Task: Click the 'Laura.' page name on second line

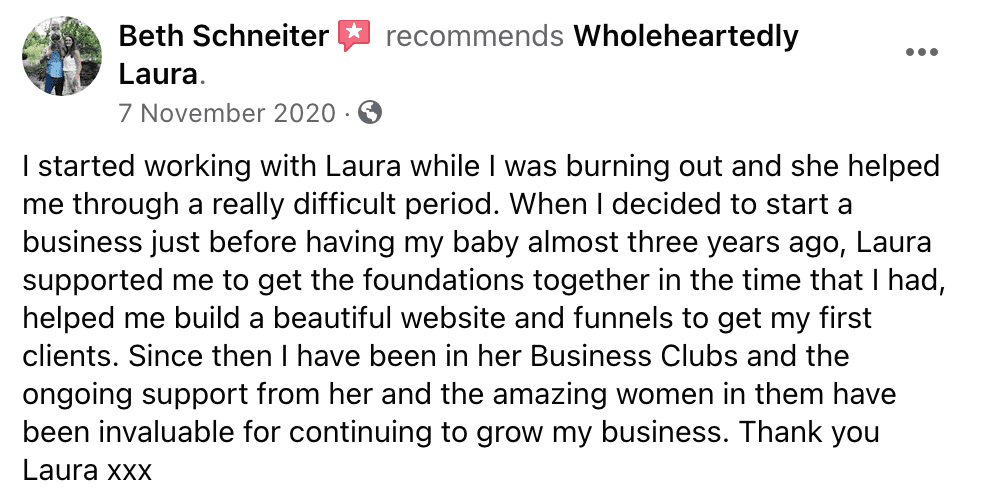Action: [161, 75]
